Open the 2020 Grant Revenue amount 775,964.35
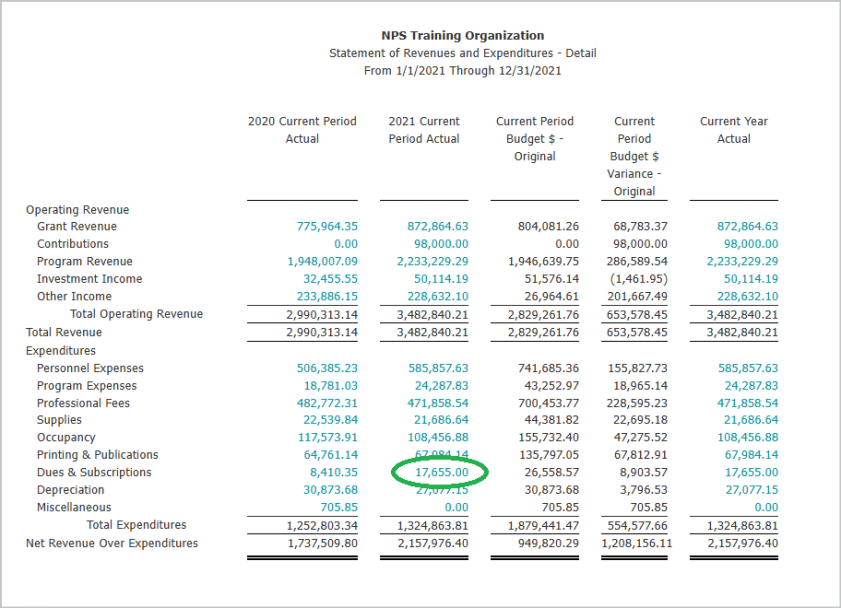Screen dimensions: 841x608 (x=327, y=227)
